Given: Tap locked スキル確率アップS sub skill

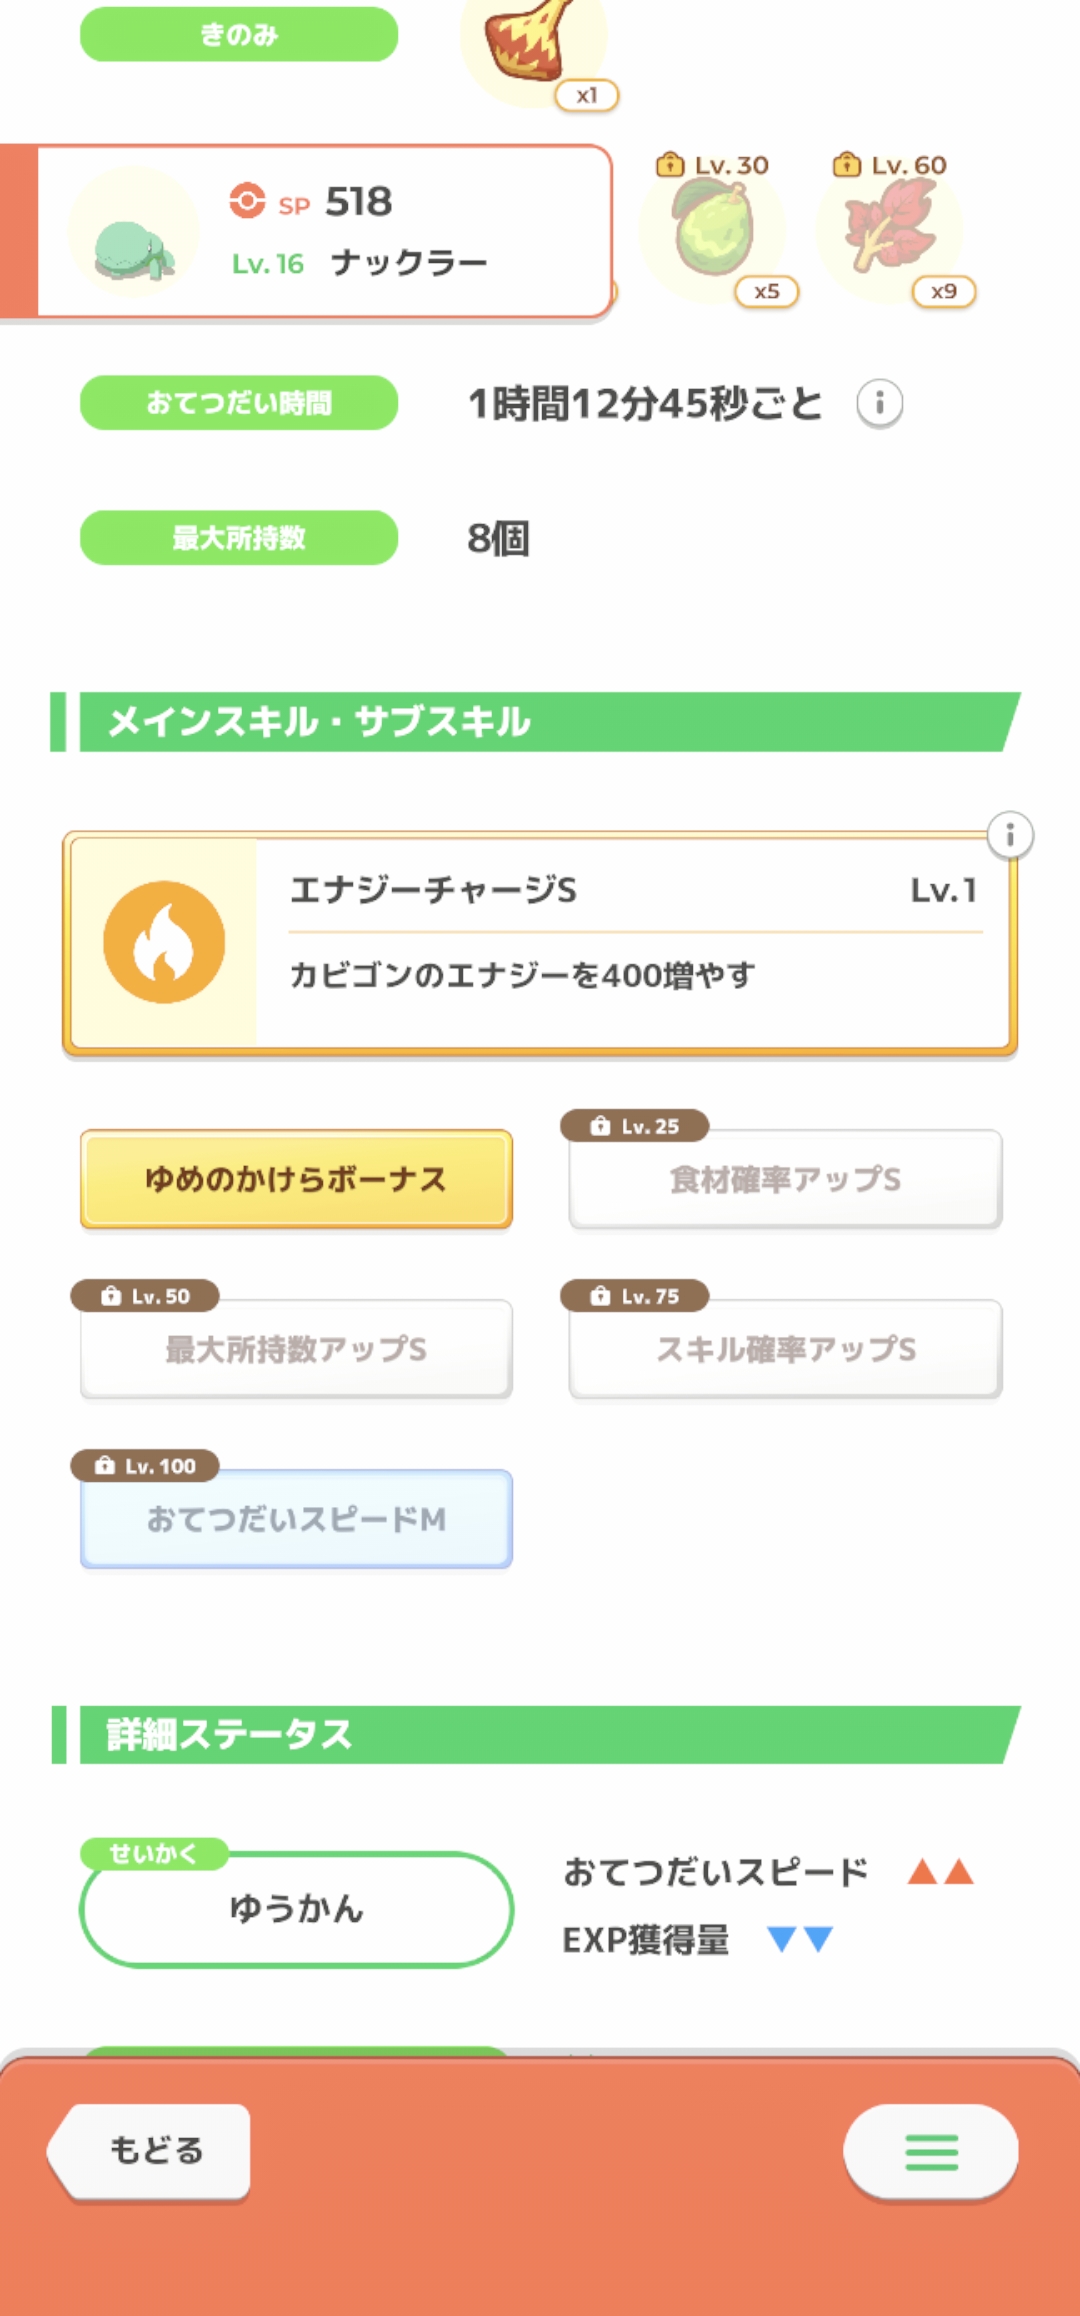Looking at the screenshot, I should (x=785, y=1349).
